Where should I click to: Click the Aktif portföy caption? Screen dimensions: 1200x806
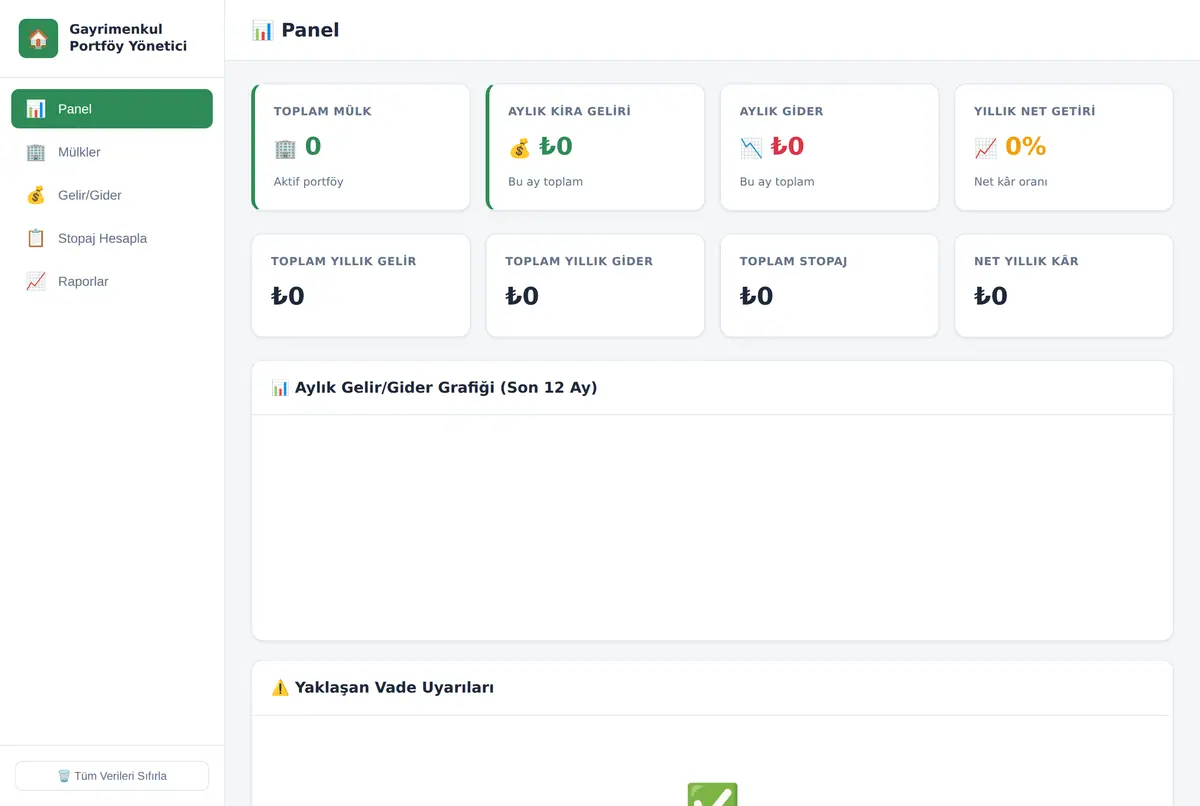point(309,182)
